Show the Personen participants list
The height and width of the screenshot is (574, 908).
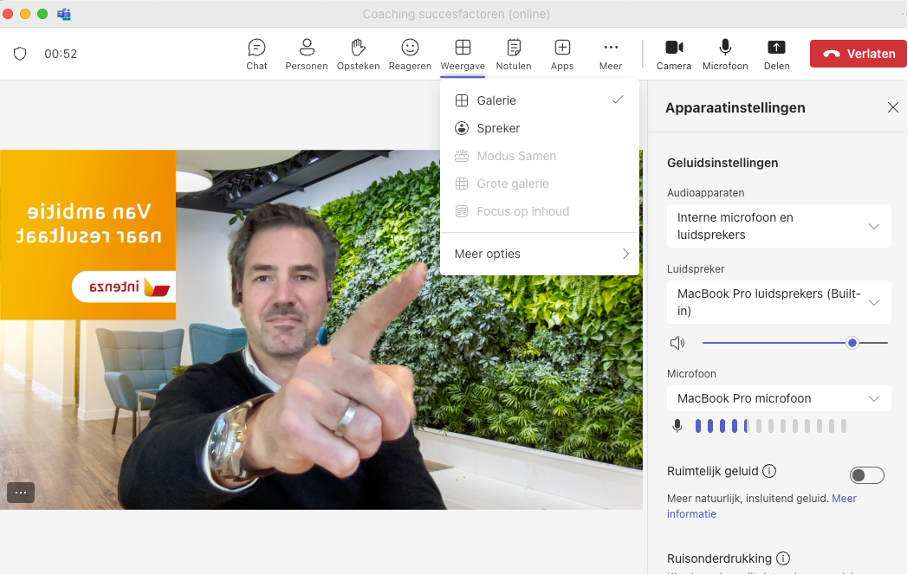click(x=306, y=53)
